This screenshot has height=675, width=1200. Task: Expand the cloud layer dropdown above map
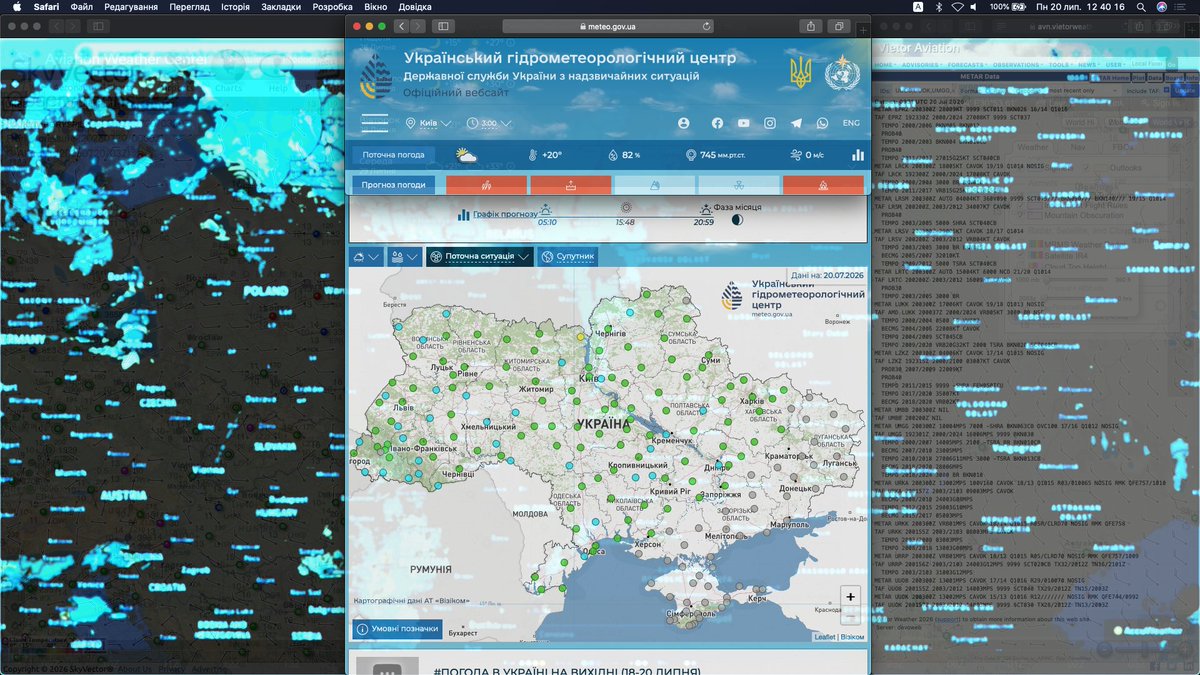366,257
